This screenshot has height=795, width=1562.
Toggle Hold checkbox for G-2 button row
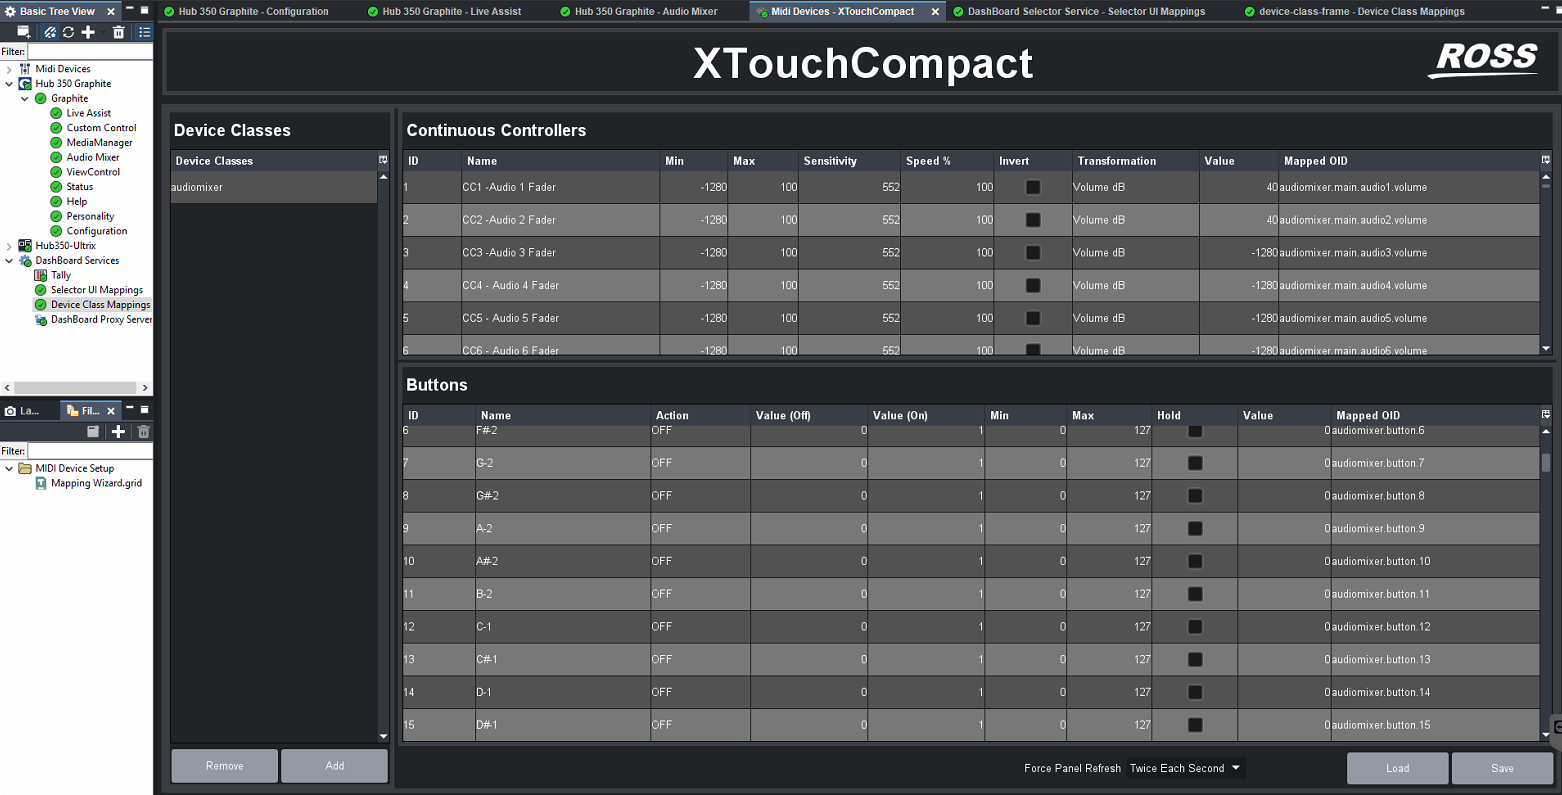(1195, 463)
